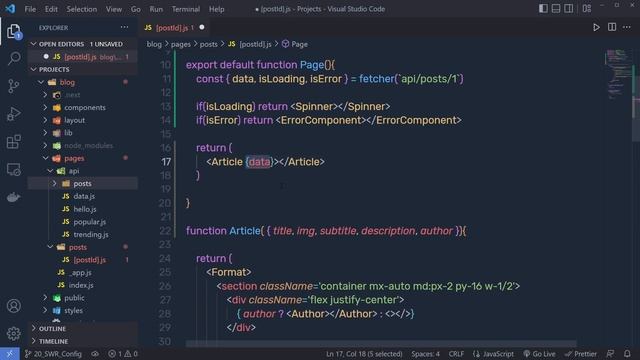Click the cloud sync icon in status bar
640x360 pixels.
point(95,354)
